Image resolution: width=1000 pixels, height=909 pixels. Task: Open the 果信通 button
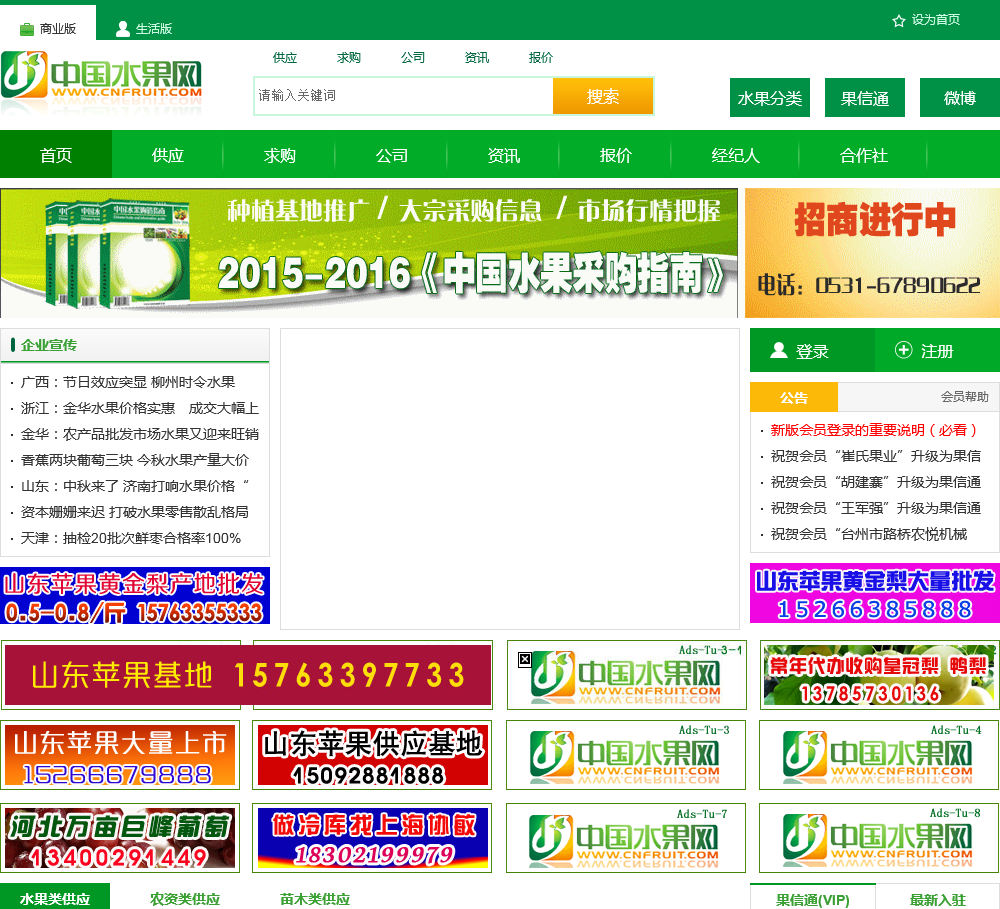tap(865, 98)
